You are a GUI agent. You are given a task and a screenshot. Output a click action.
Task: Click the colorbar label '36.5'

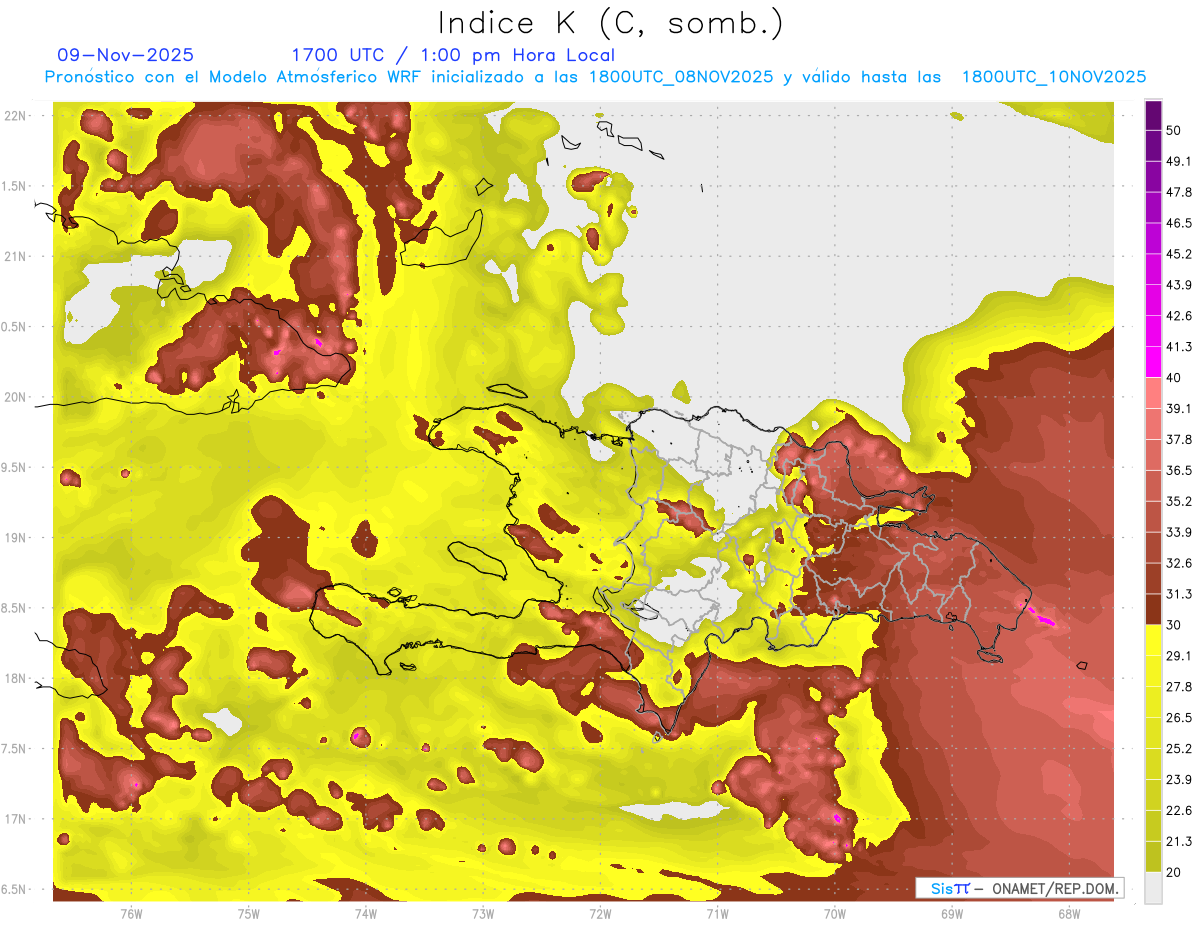(x=1179, y=470)
